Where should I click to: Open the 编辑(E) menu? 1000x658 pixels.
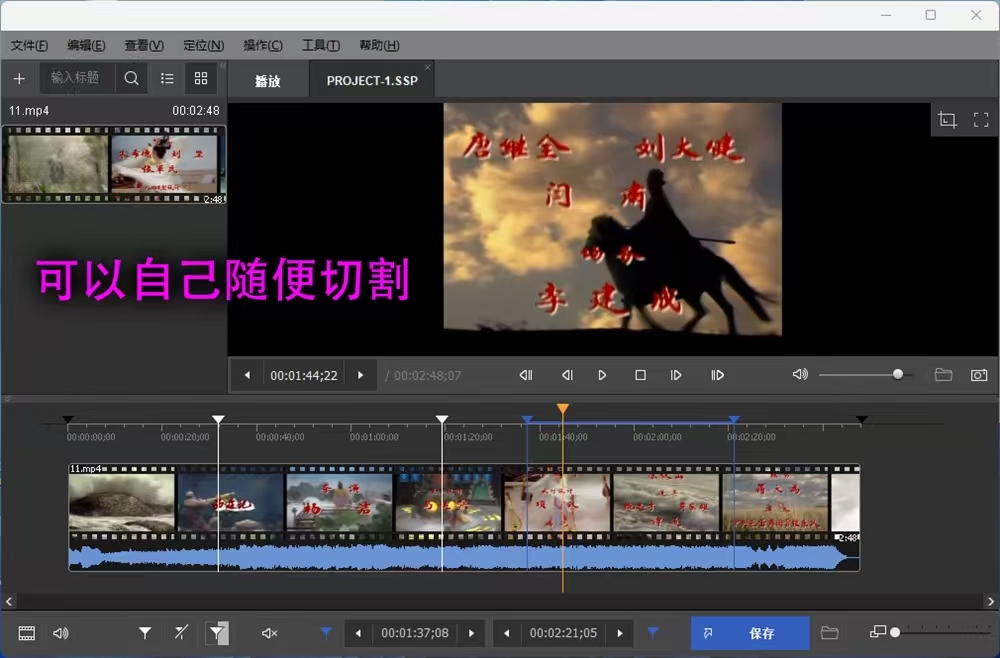(x=86, y=45)
